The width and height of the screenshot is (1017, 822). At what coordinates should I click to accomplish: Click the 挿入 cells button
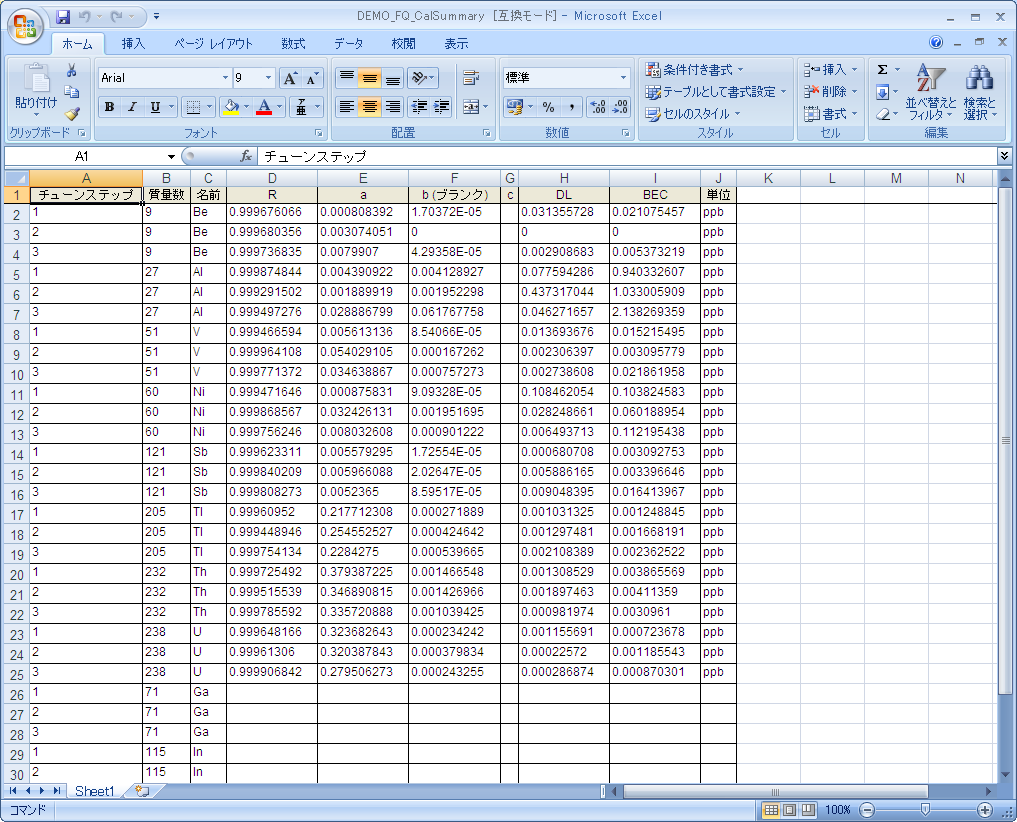click(x=830, y=69)
